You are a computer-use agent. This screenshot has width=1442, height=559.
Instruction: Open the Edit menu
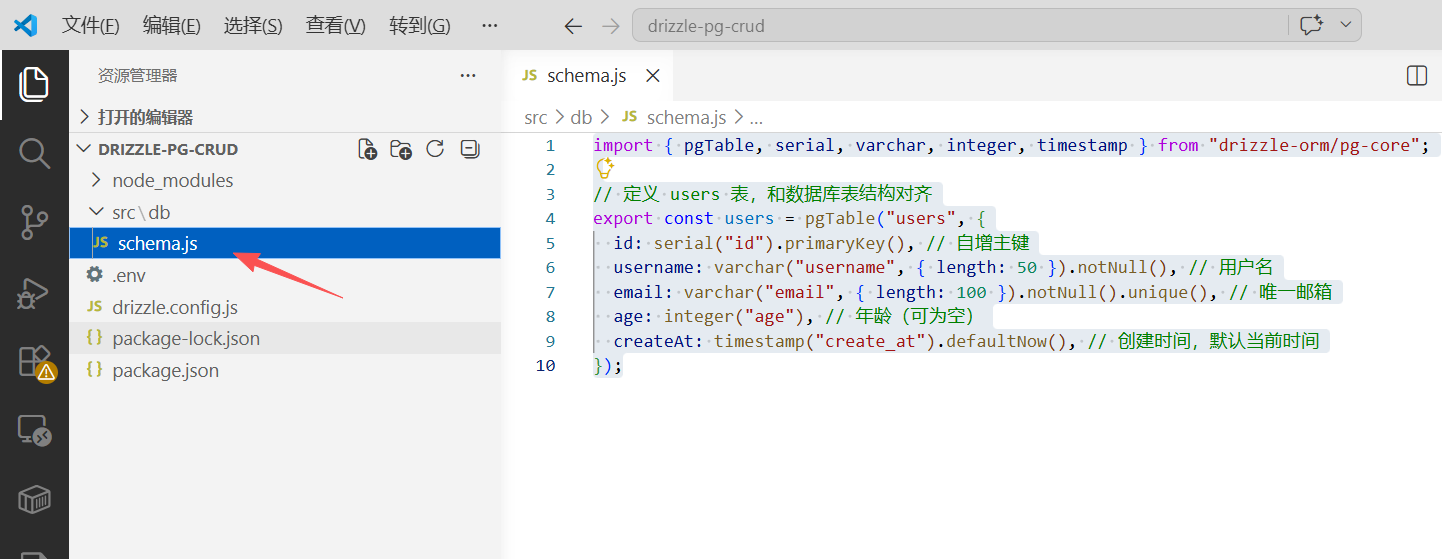(x=171, y=26)
